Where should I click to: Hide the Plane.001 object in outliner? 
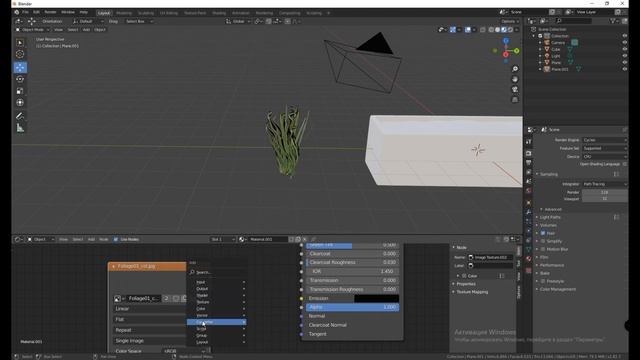[624, 69]
